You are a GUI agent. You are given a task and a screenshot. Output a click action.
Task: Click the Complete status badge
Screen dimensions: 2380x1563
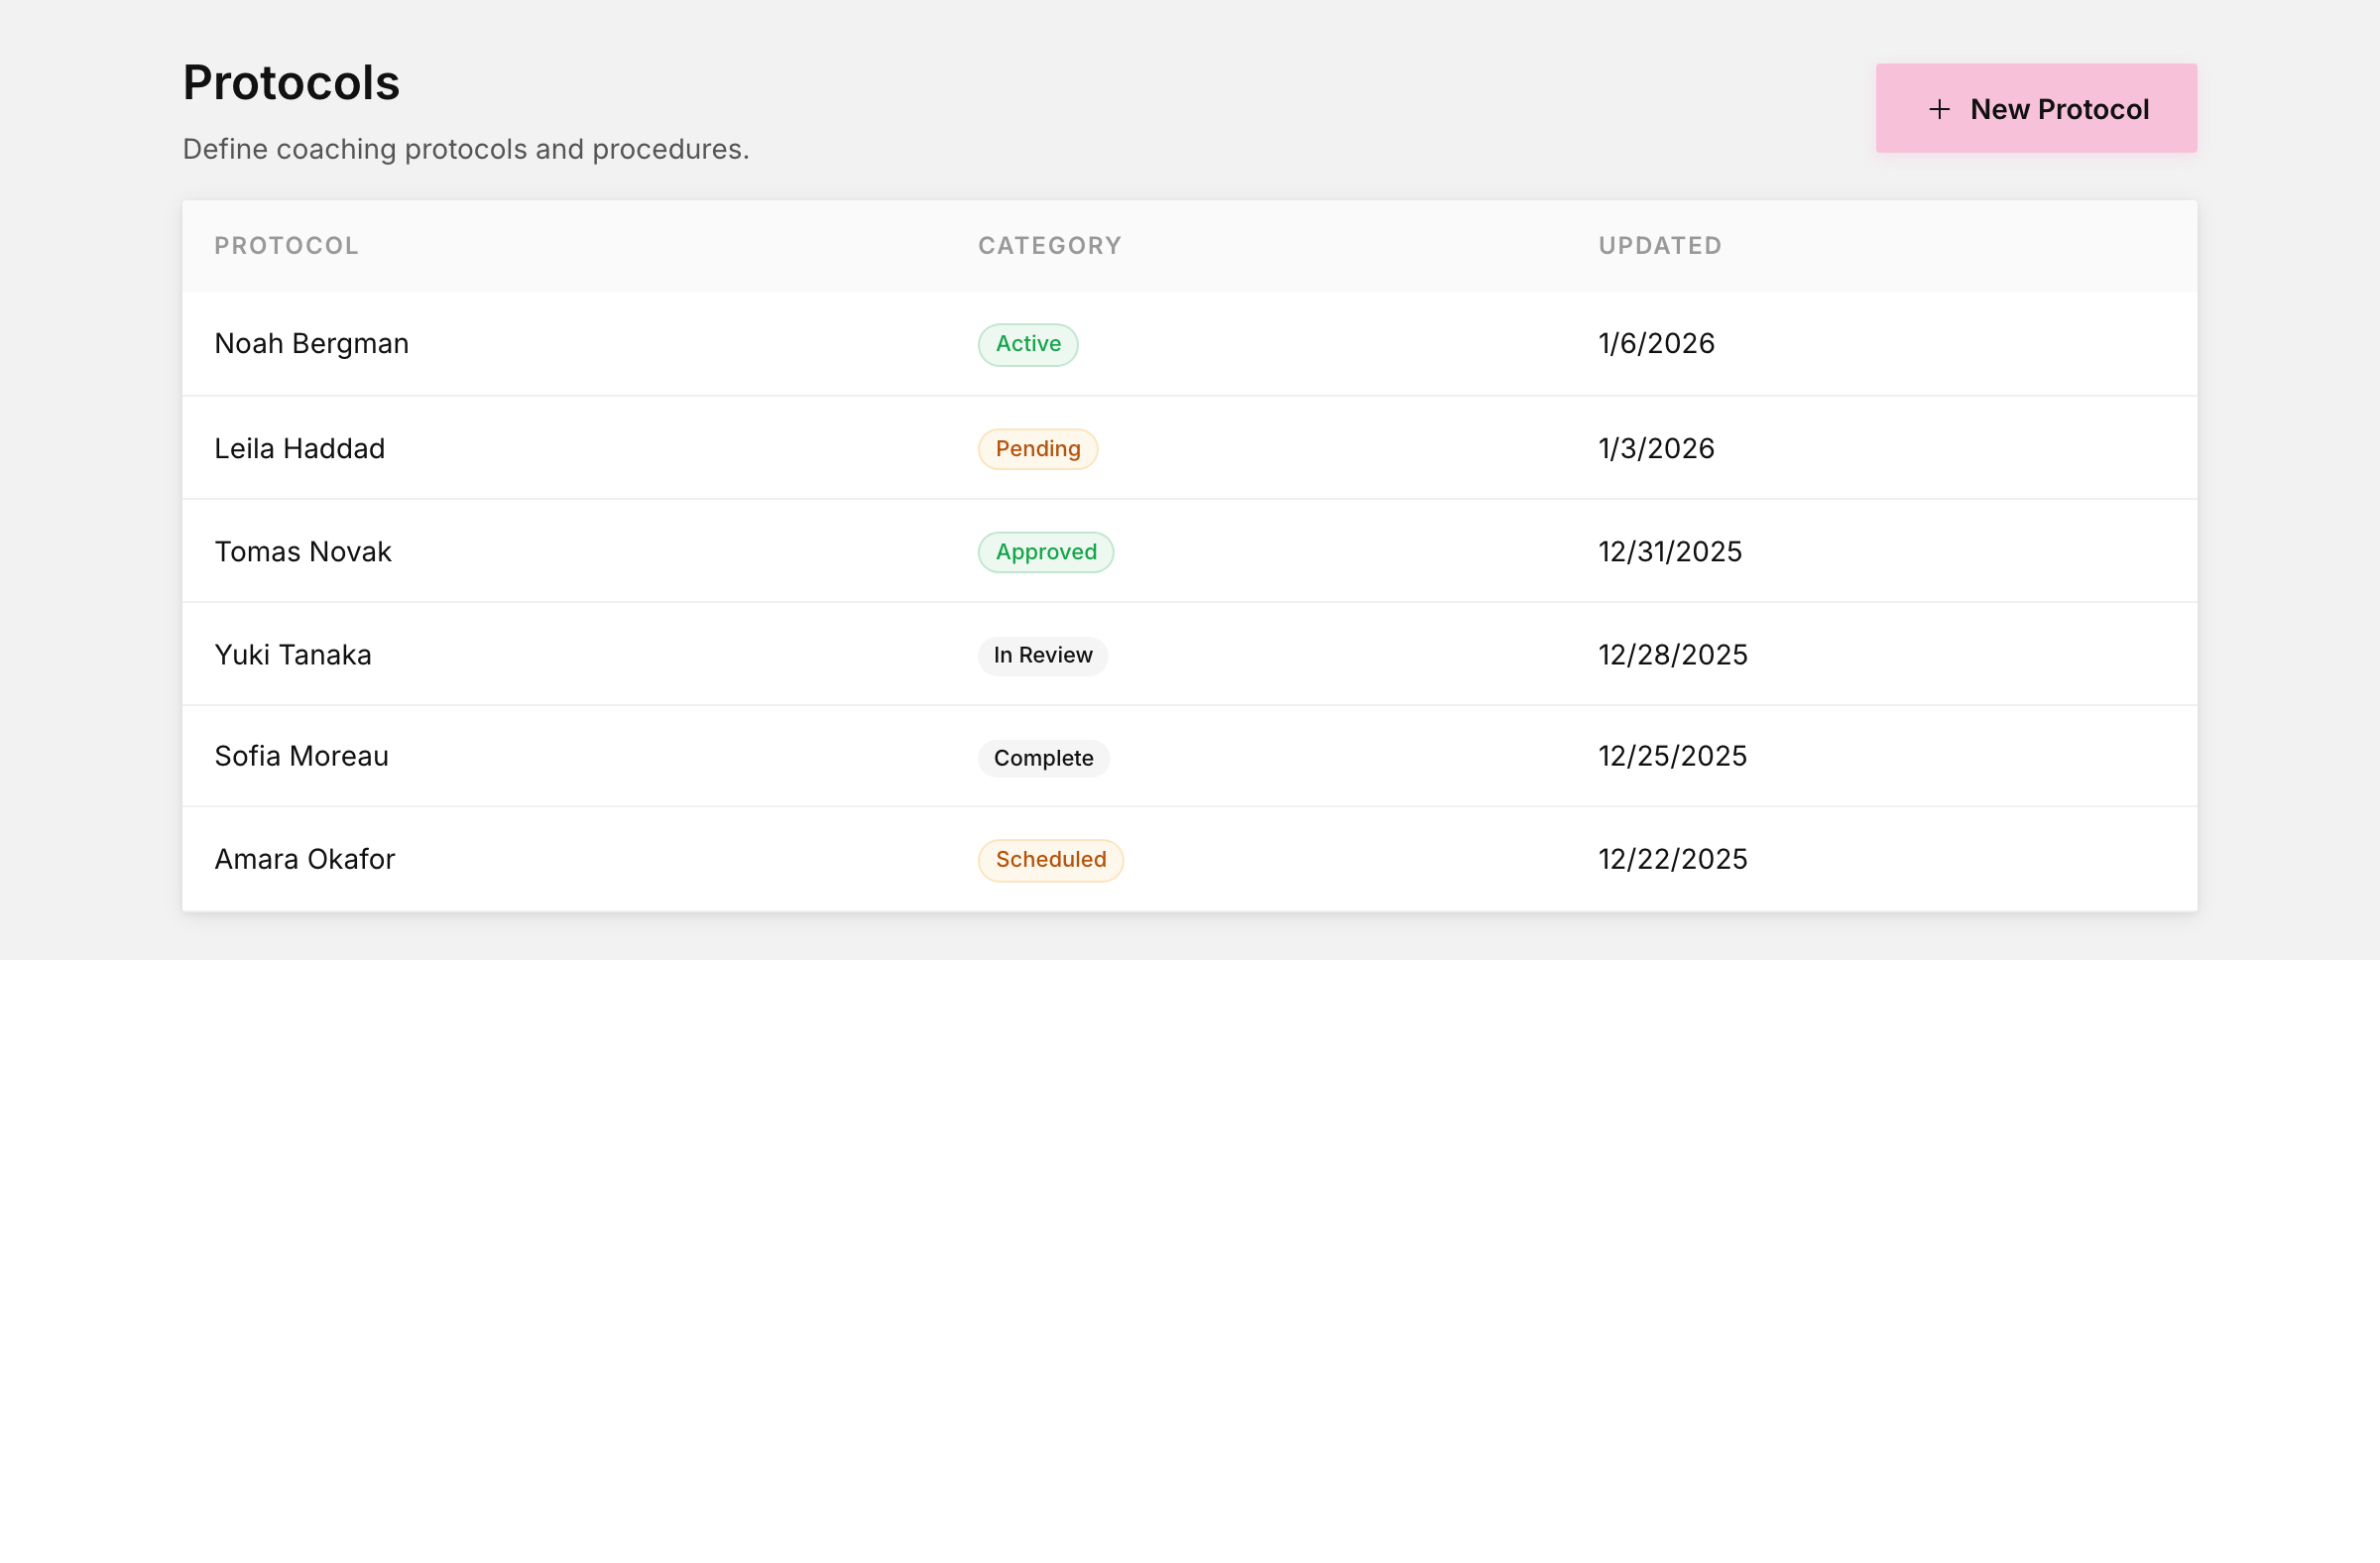[x=1043, y=758]
